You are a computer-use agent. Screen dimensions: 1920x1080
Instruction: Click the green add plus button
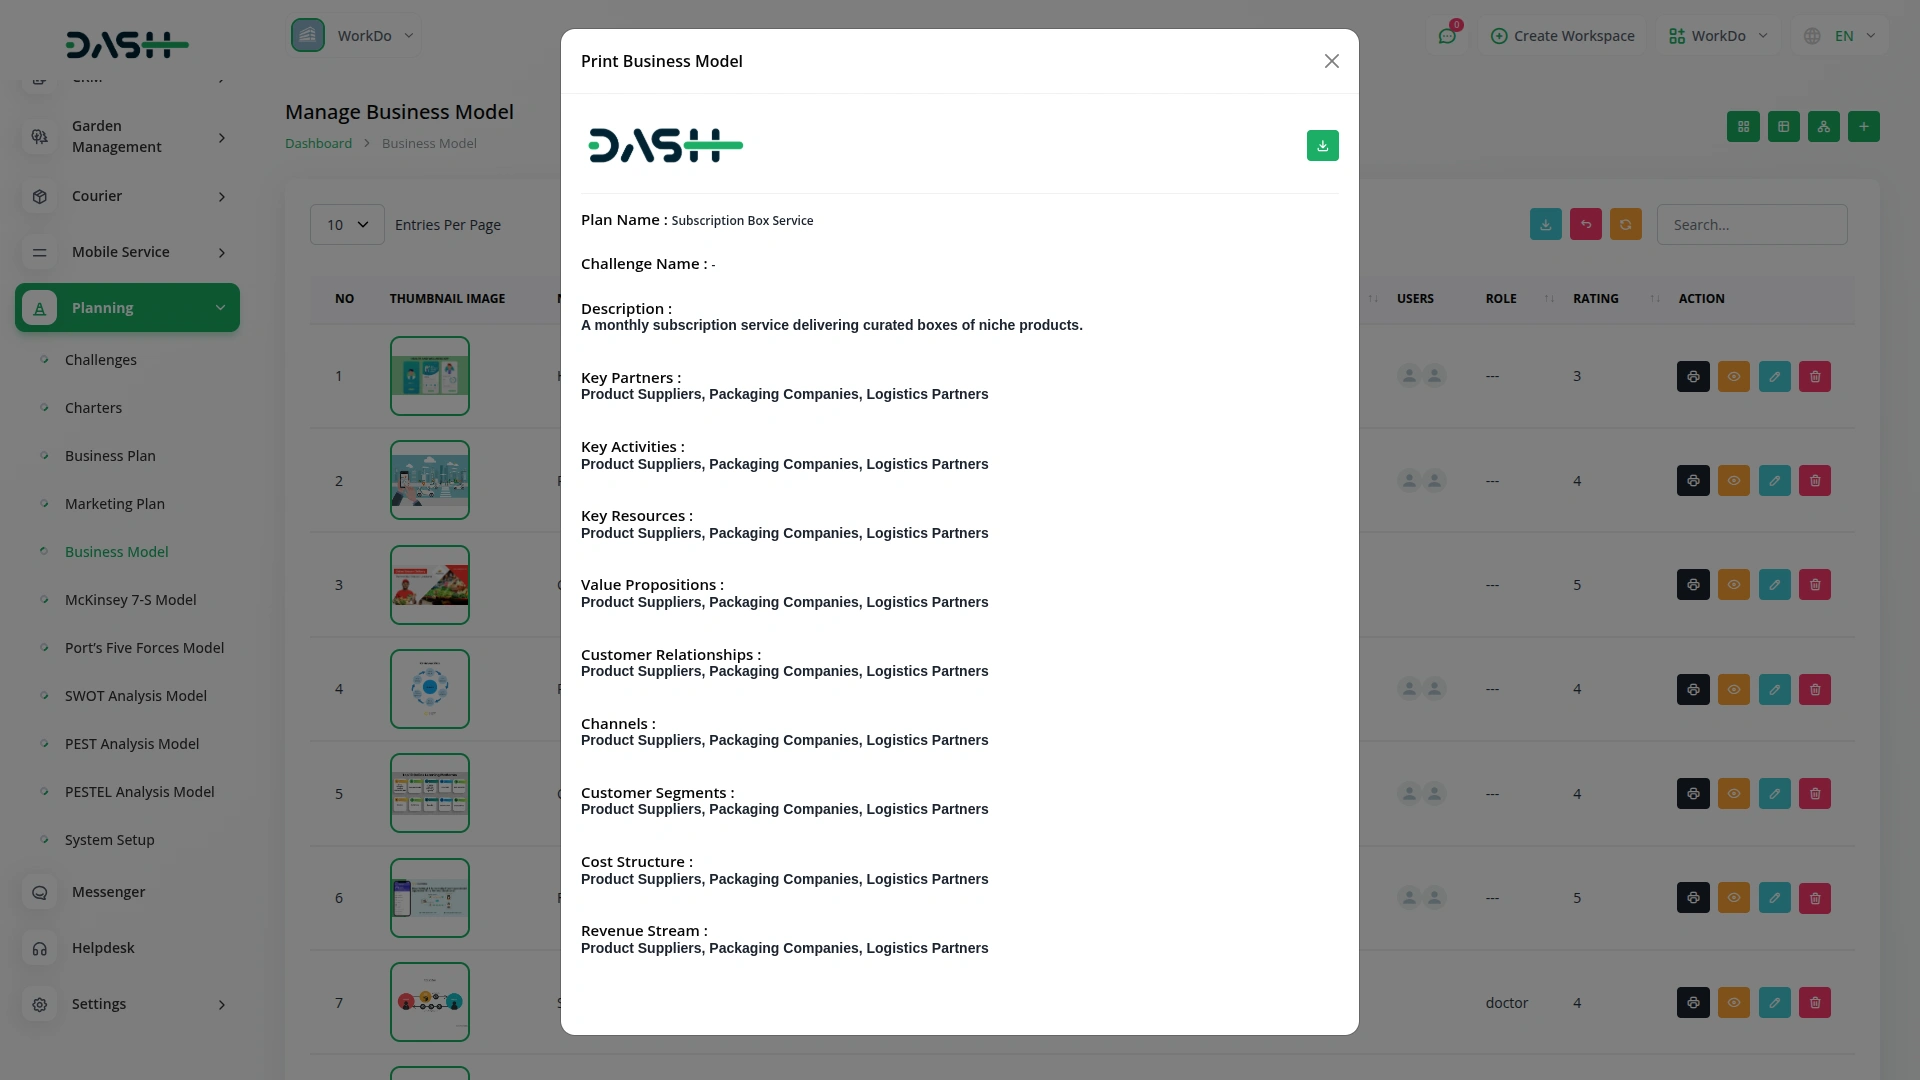click(1863, 127)
